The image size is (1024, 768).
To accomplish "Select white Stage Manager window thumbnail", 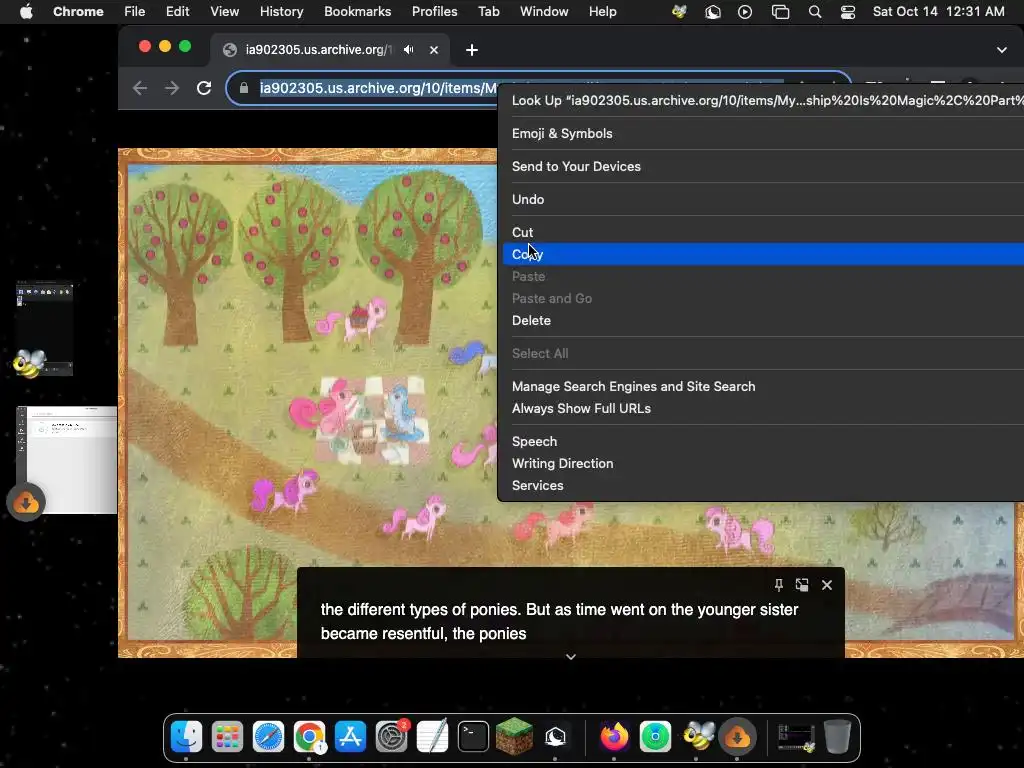I will [67, 459].
